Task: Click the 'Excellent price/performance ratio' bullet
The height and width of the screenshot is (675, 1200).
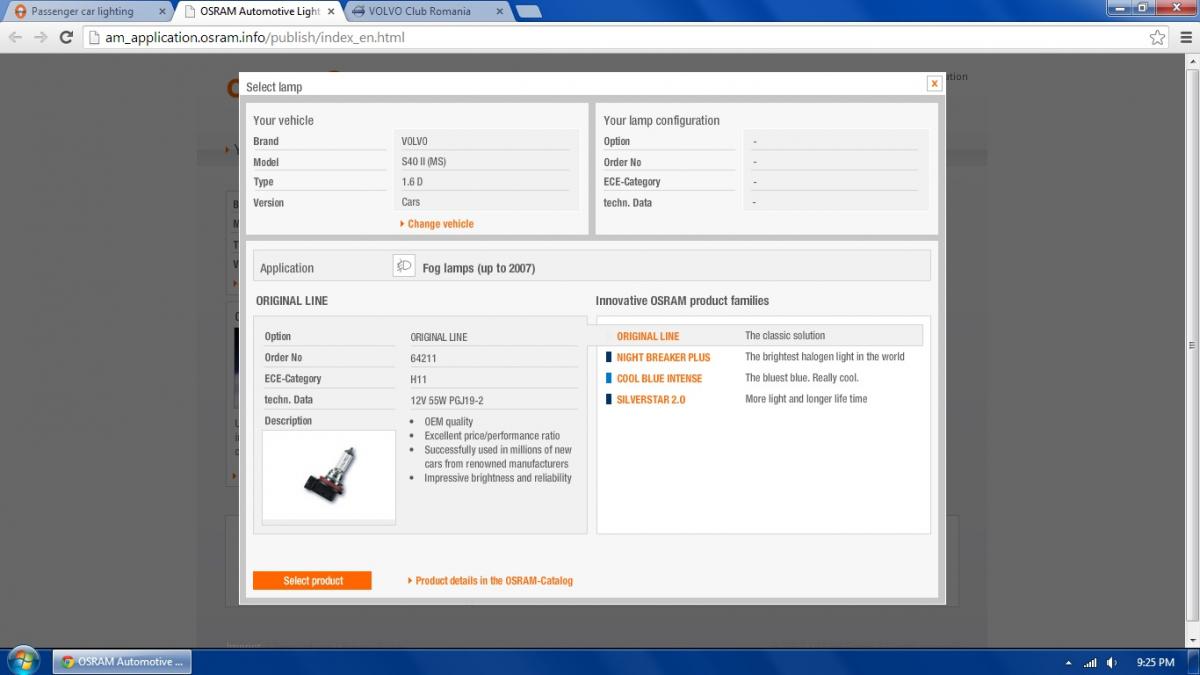Action: 492,436
